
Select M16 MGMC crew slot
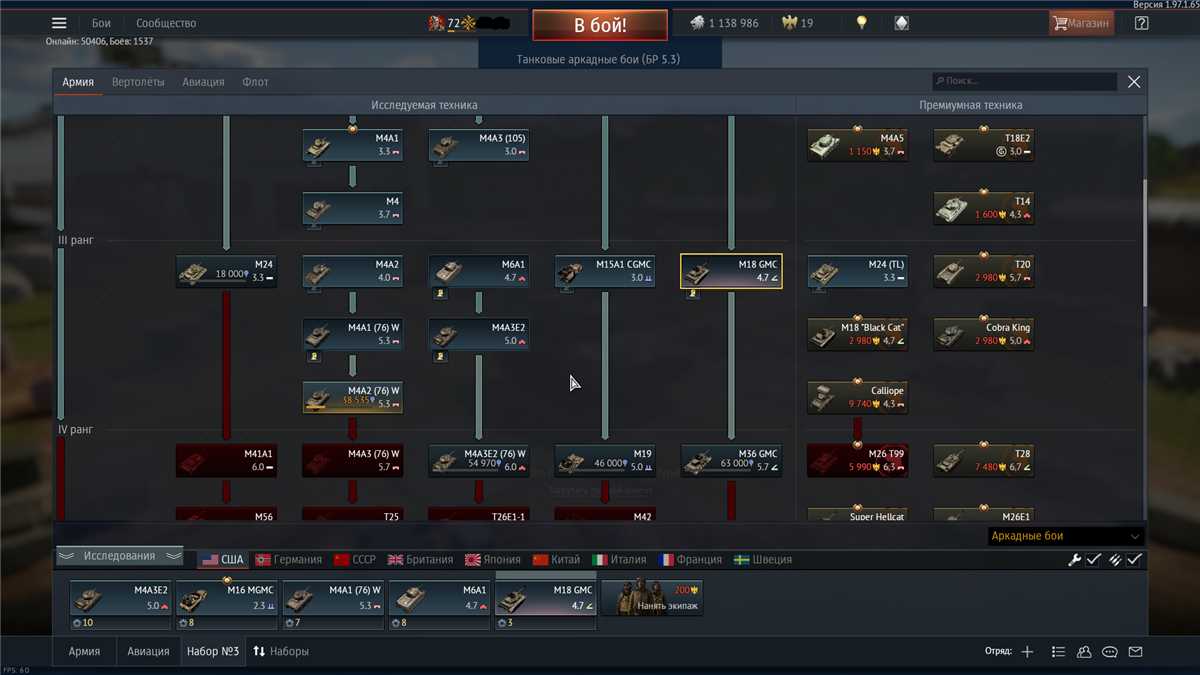227,605
